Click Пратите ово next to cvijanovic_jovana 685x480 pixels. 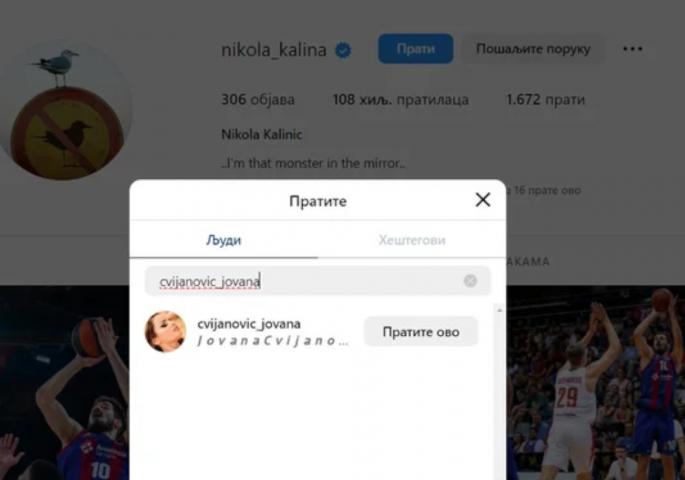421,332
